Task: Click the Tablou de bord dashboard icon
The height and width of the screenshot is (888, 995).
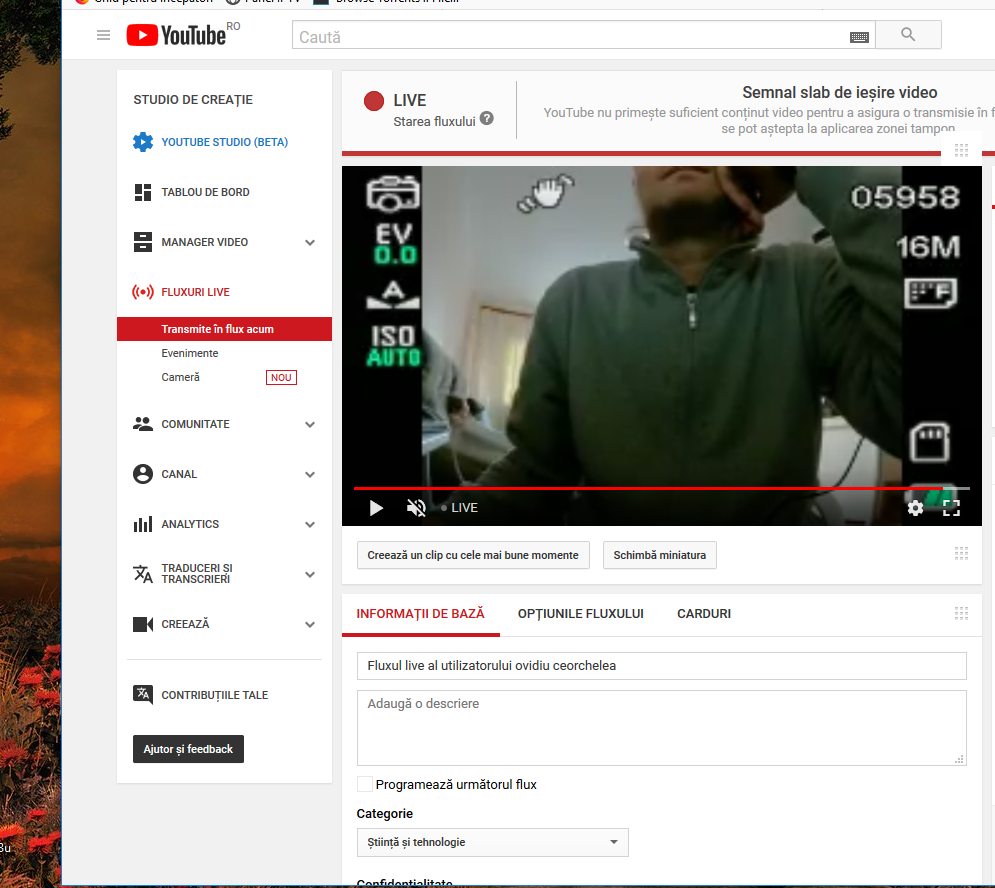Action: point(143,192)
